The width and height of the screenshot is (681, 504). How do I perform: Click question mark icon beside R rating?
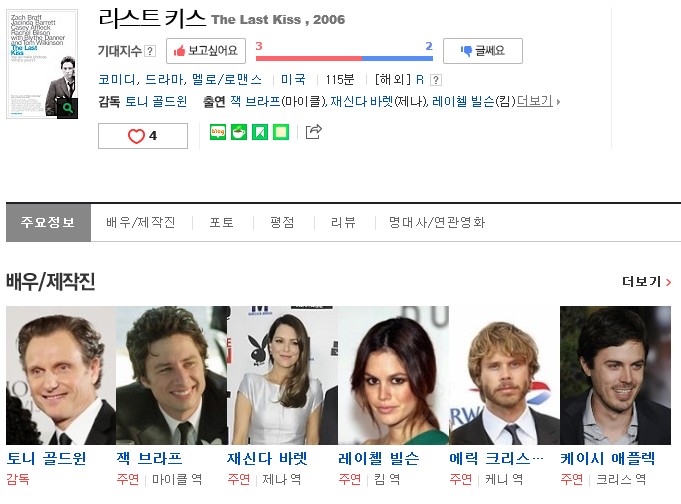coord(436,80)
